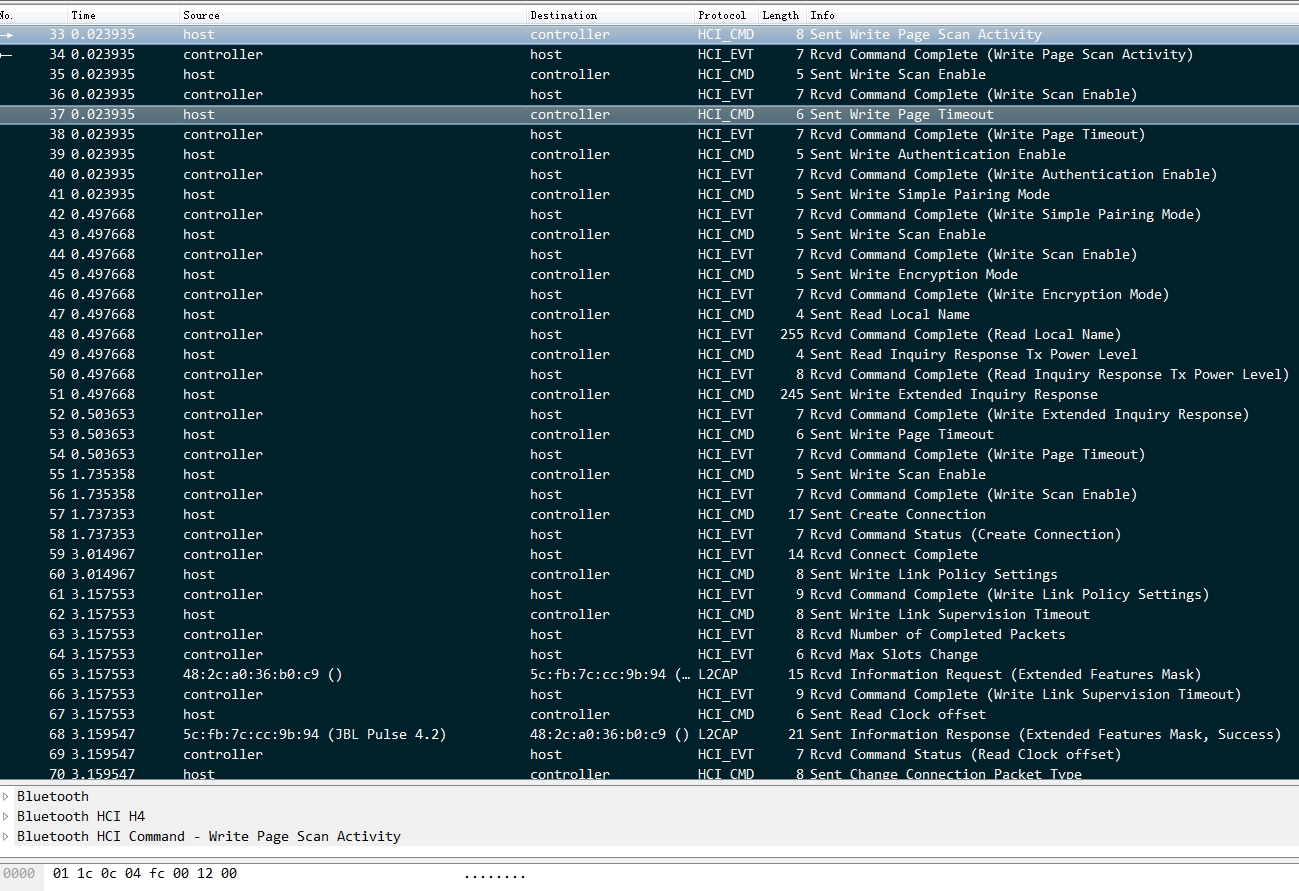Select packet 47 Sent Read Local Name

point(649,315)
